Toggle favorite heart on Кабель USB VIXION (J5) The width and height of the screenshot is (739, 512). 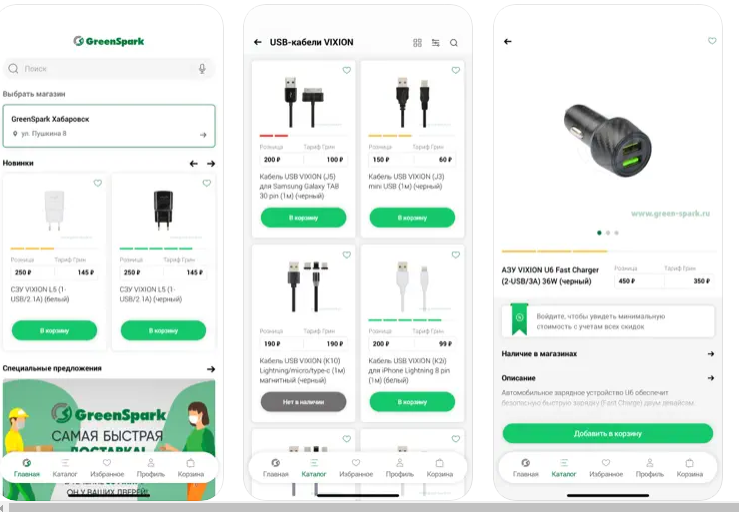(346, 70)
